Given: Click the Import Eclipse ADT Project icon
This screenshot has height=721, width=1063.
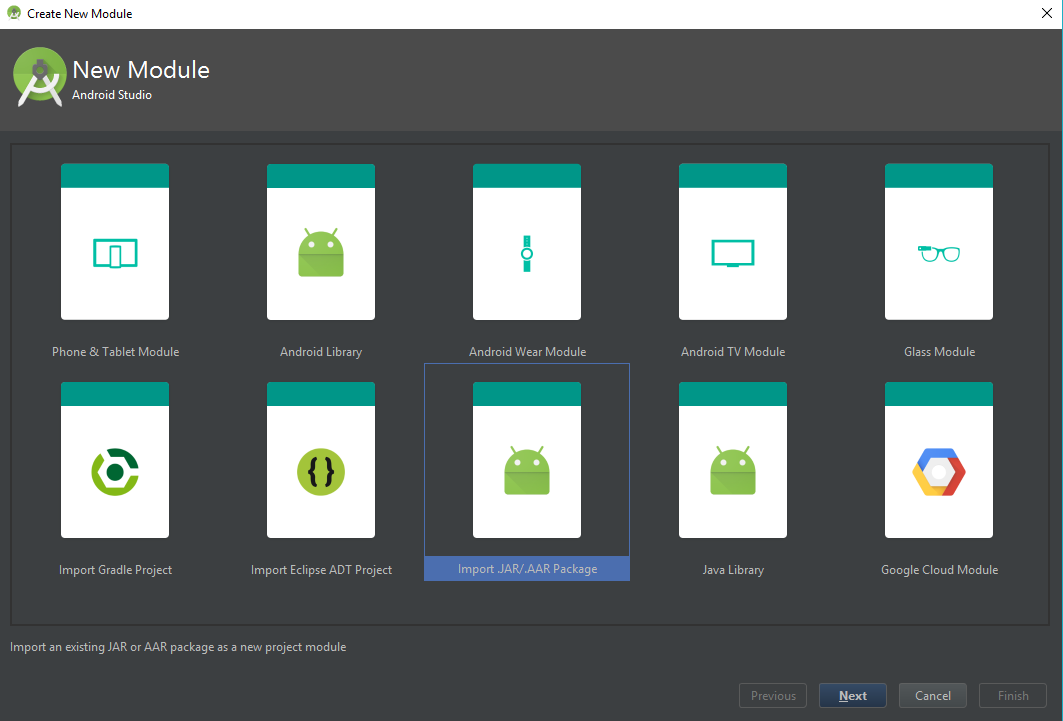Looking at the screenshot, I should 321,471.
